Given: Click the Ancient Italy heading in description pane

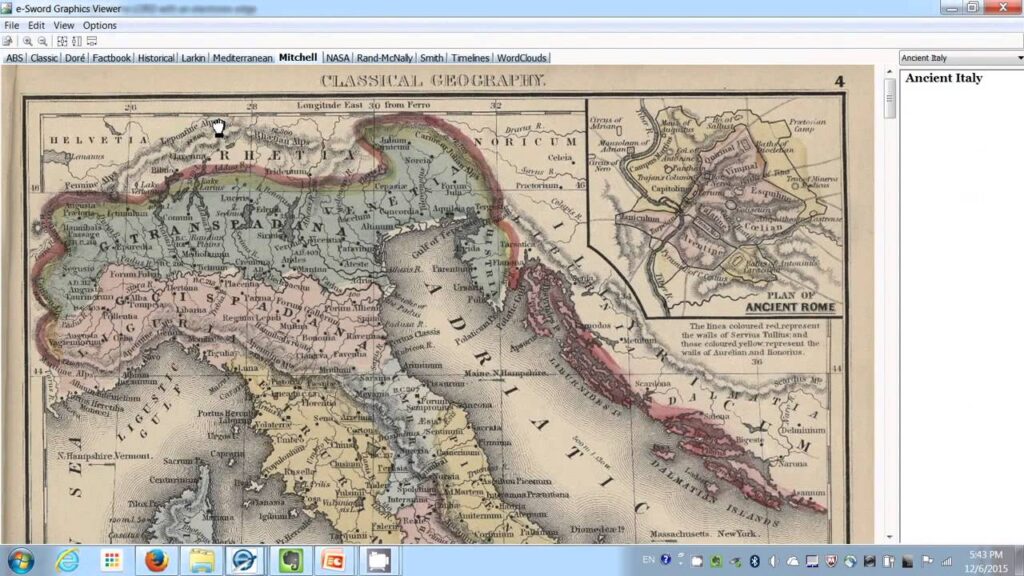Looking at the screenshot, I should tap(944, 78).
